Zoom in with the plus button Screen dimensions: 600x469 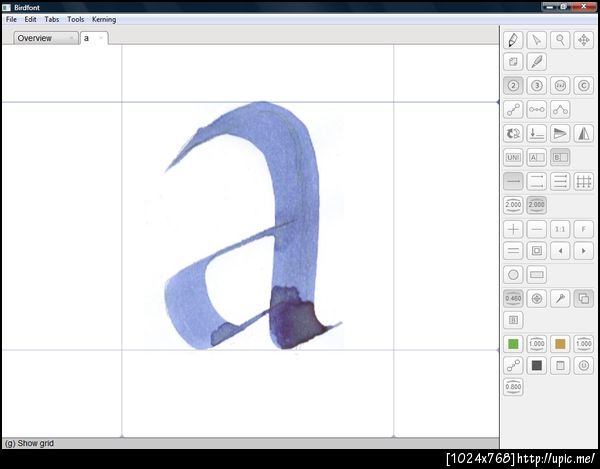513,229
